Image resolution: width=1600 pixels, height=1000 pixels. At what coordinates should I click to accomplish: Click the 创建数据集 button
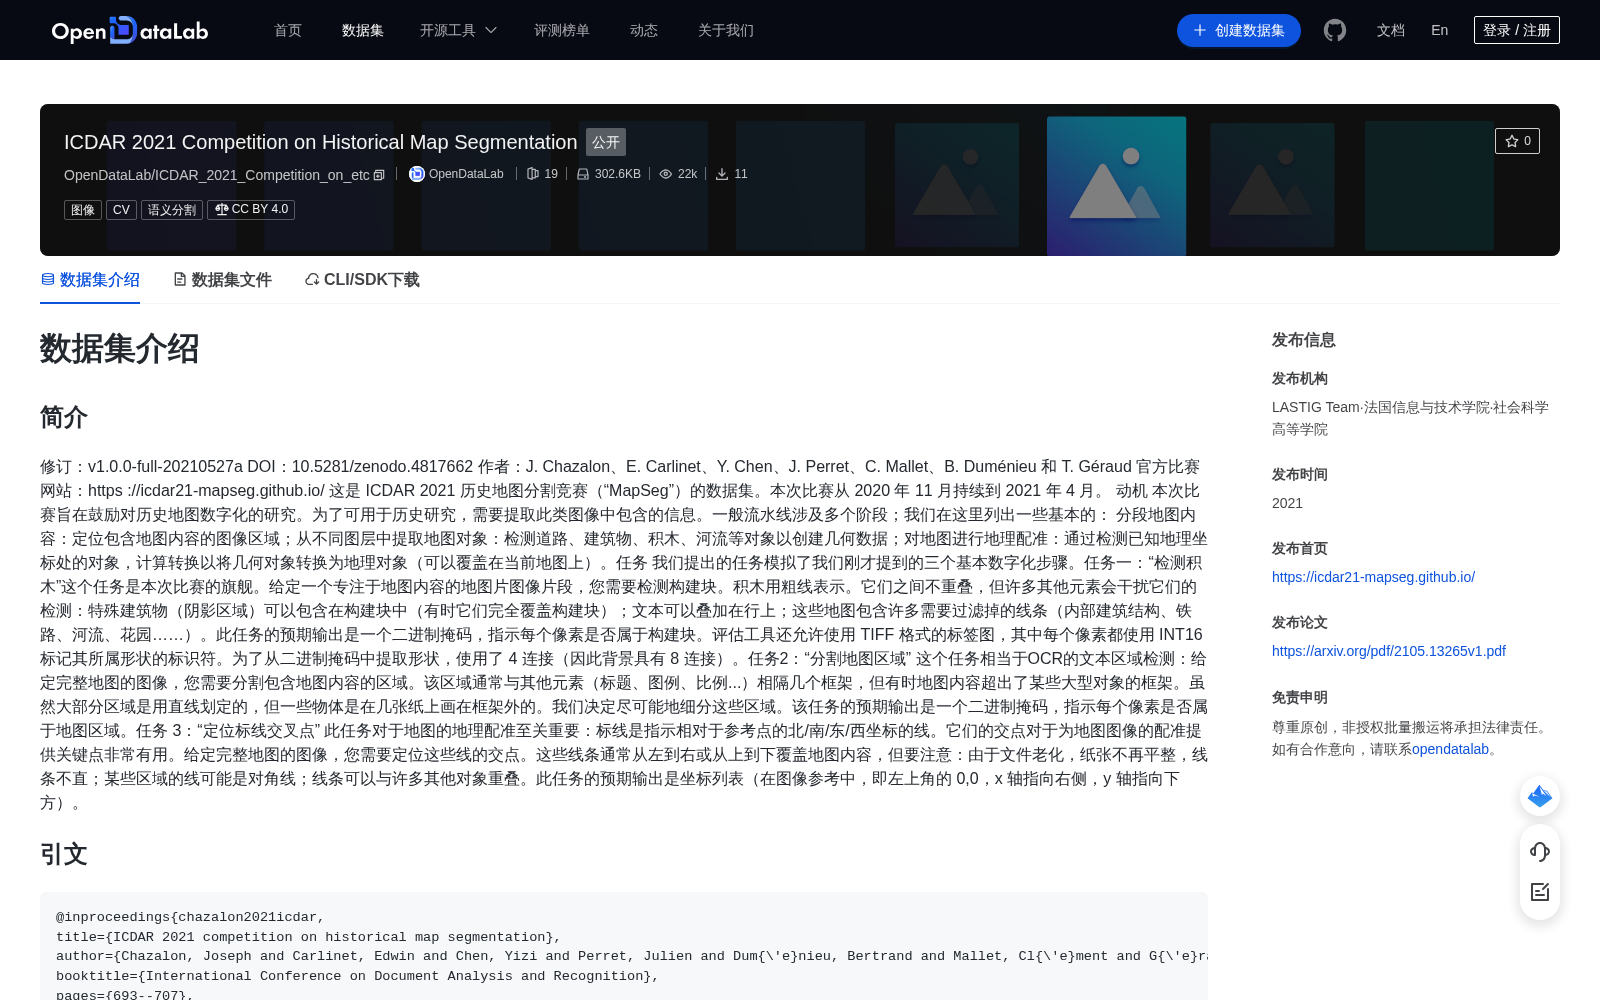[1239, 30]
